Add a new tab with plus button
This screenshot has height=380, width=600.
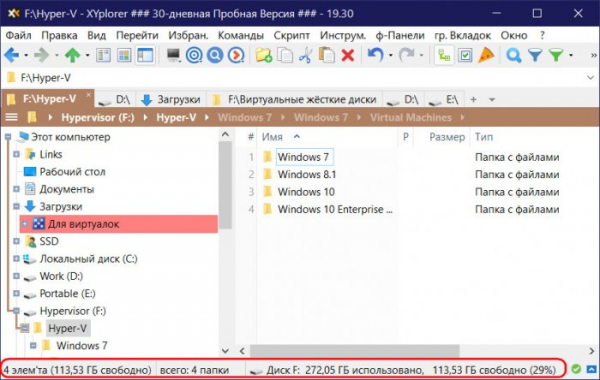point(473,99)
